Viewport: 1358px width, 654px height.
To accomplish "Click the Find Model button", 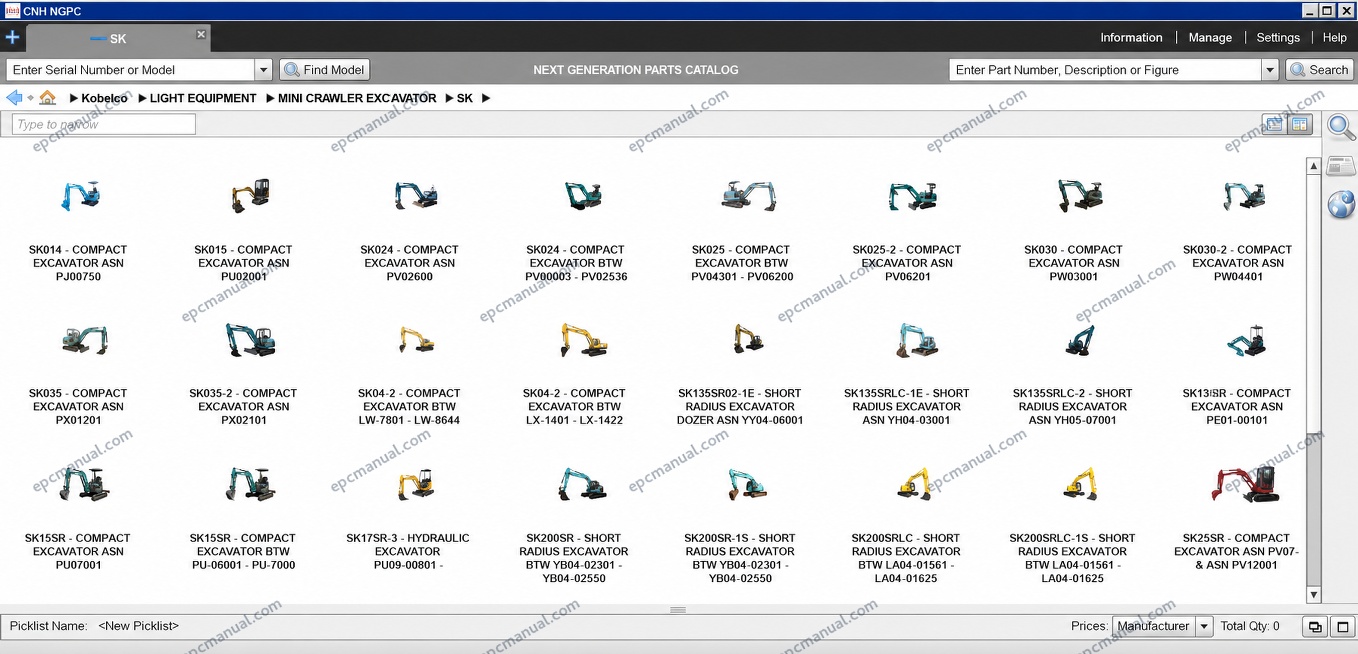I will (325, 70).
